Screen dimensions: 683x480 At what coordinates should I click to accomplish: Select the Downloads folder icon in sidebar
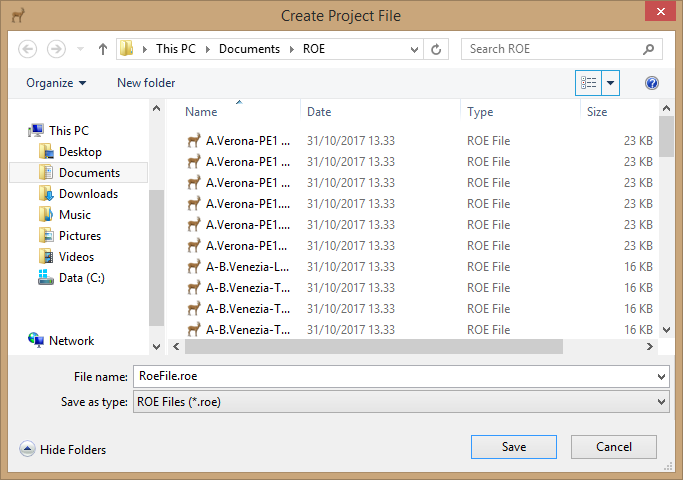[x=46, y=194]
